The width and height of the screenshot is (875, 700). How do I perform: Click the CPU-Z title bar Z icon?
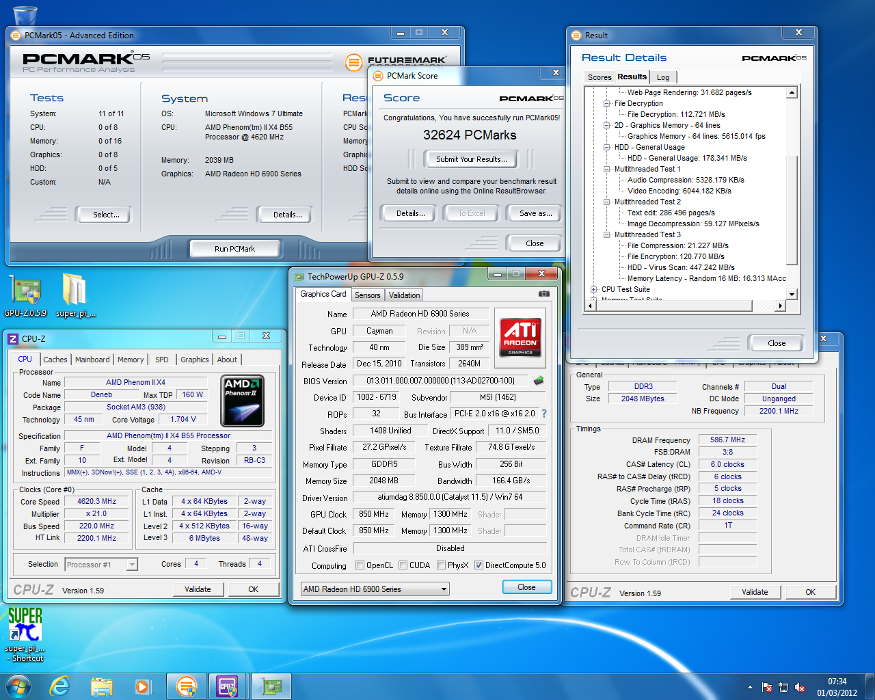[13, 339]
